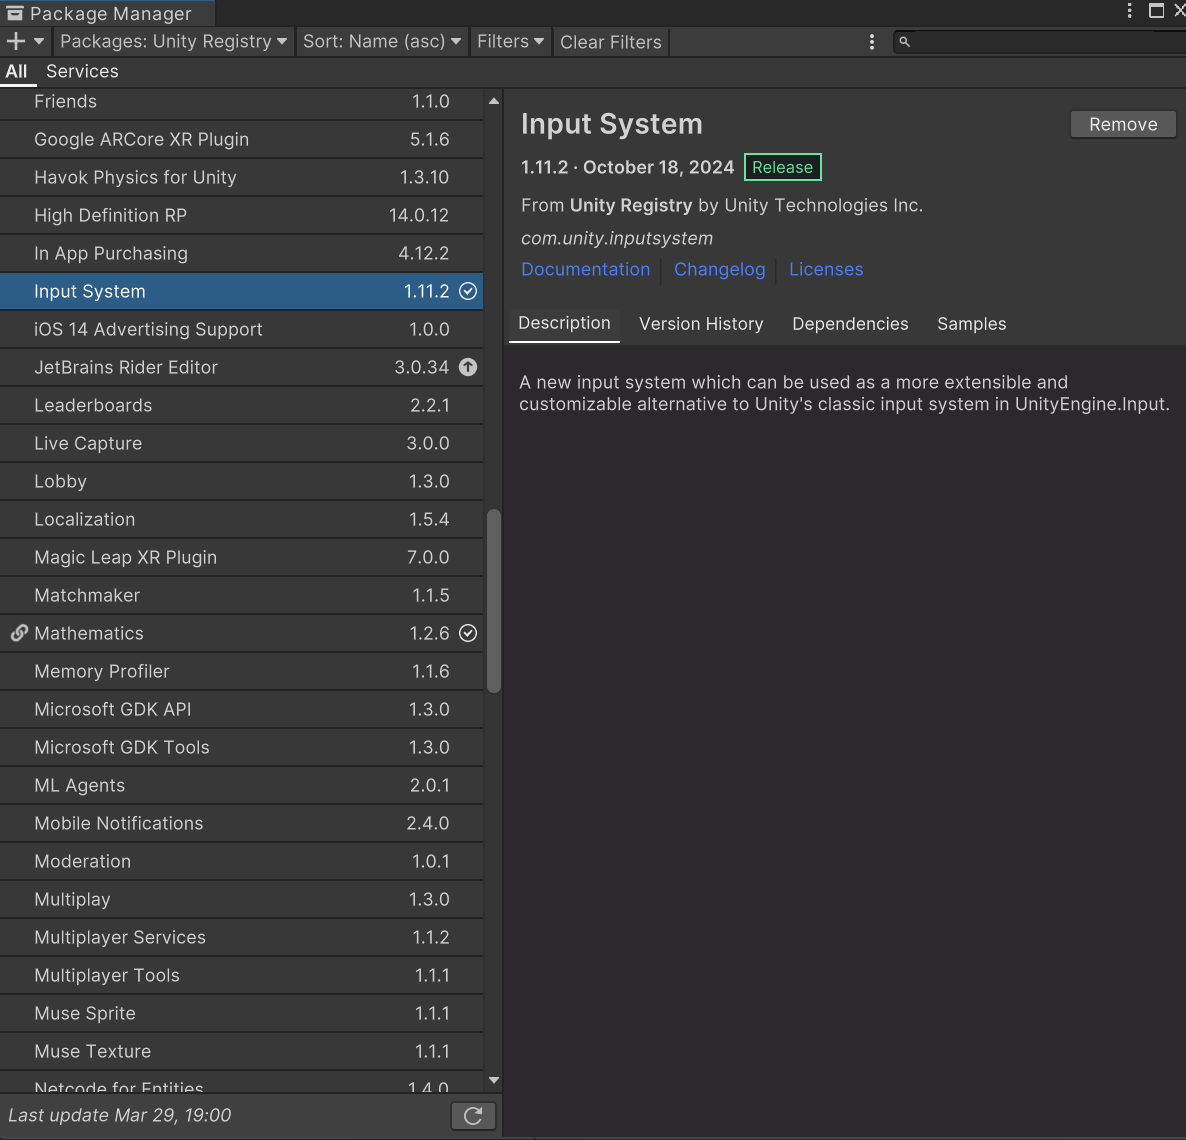Screen dimensions: 1186x1140
Task: Click the installed checkmark icon on Mathematics
Action: (468, 633)
